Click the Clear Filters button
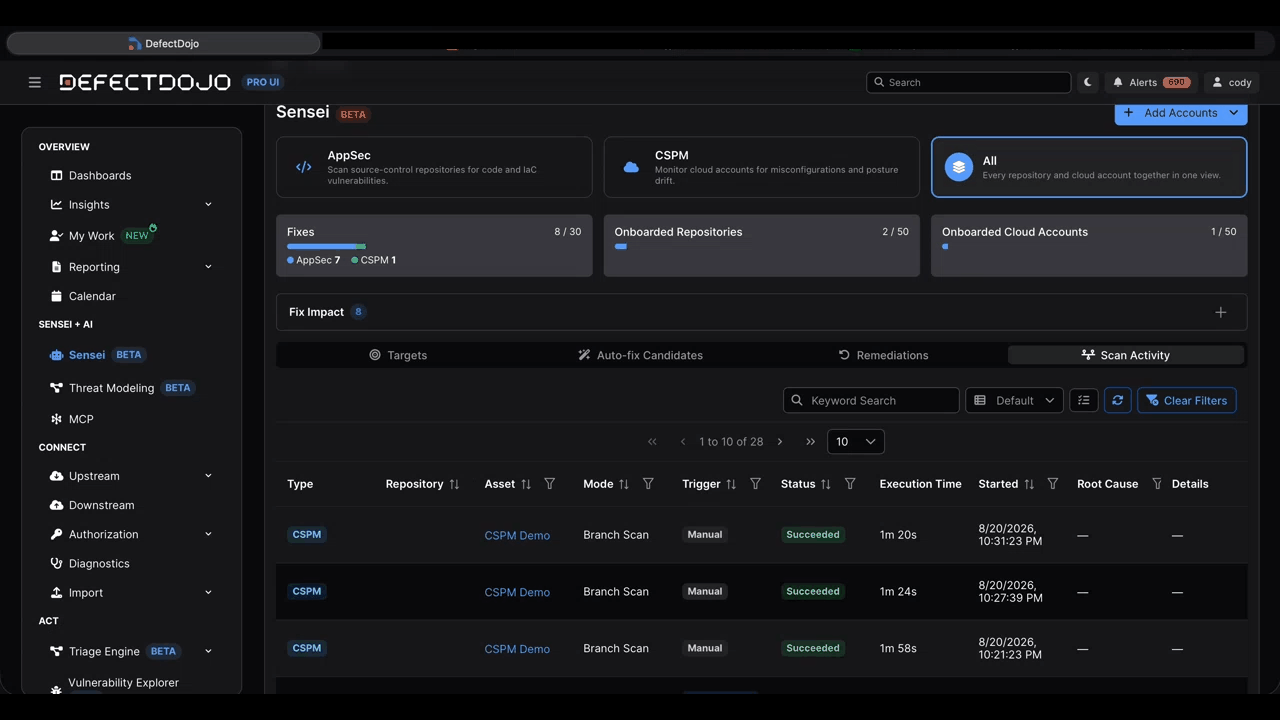Image resolution: width=1280 pixels, height=720 pixels. coord(1187,400)
